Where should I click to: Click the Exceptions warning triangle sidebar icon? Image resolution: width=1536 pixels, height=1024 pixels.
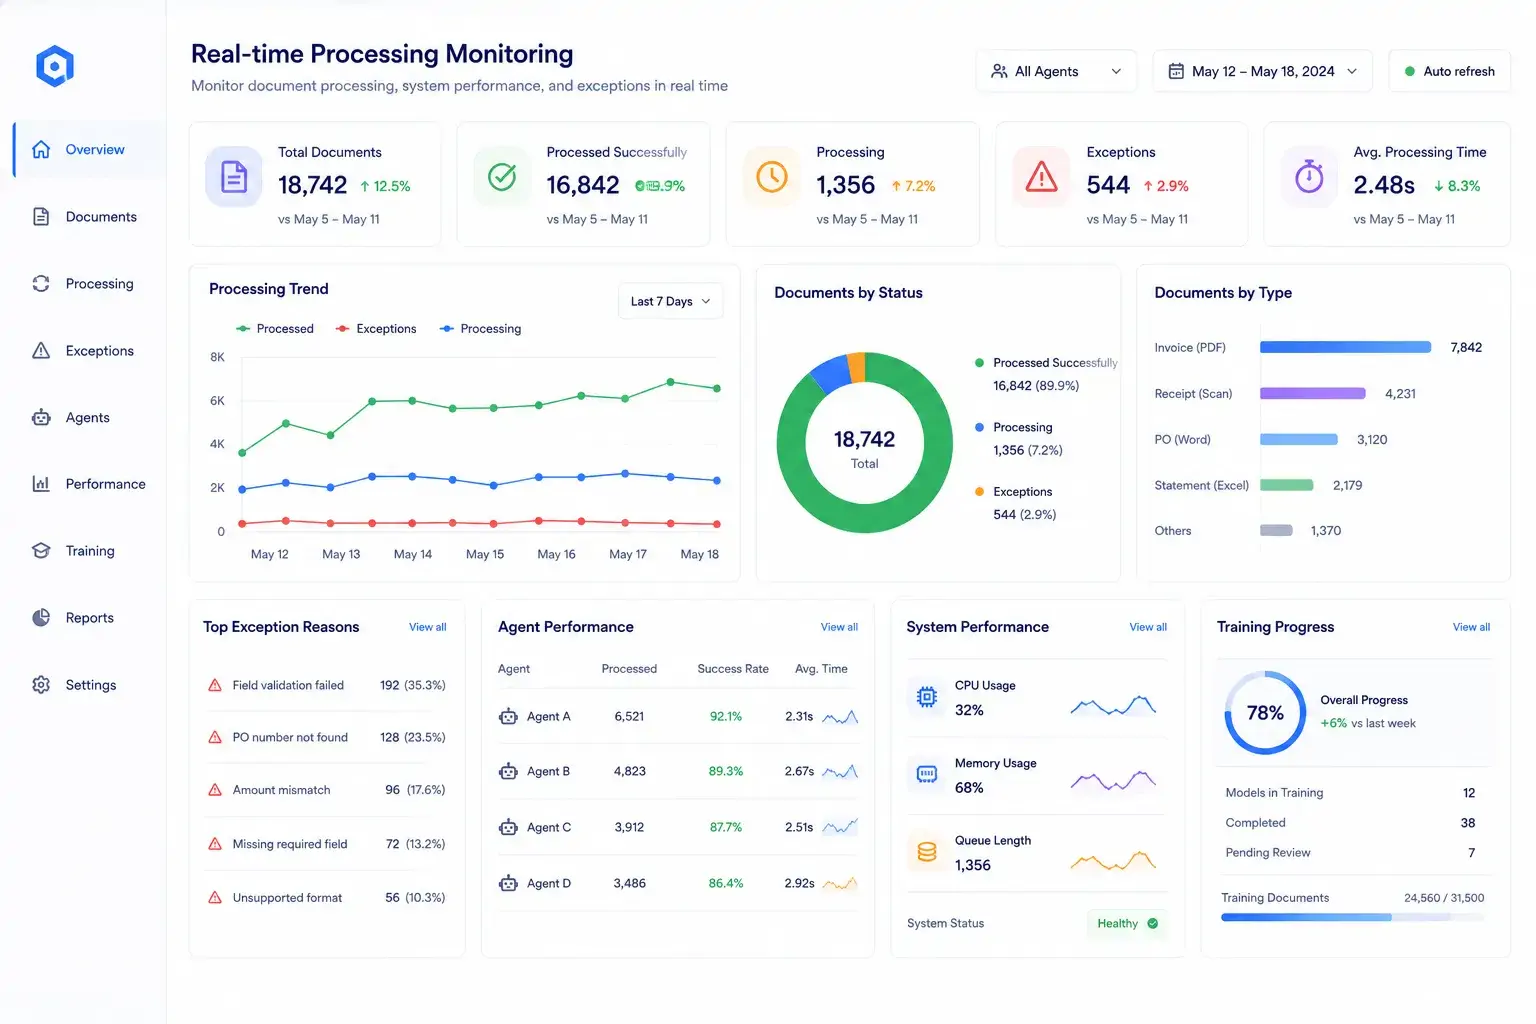tap(41, 350)
